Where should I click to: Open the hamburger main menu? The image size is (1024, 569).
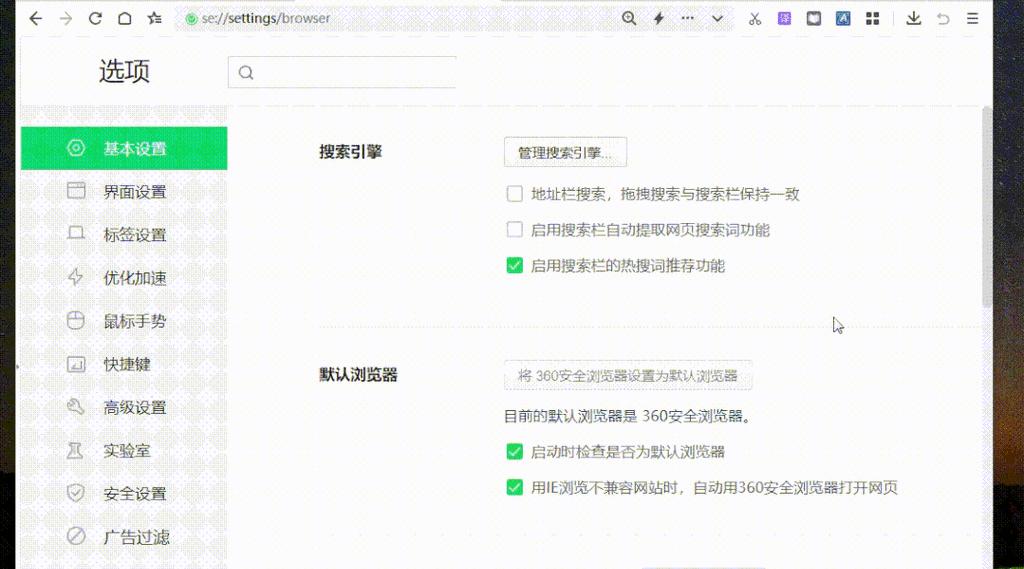(x=972, y=18)
